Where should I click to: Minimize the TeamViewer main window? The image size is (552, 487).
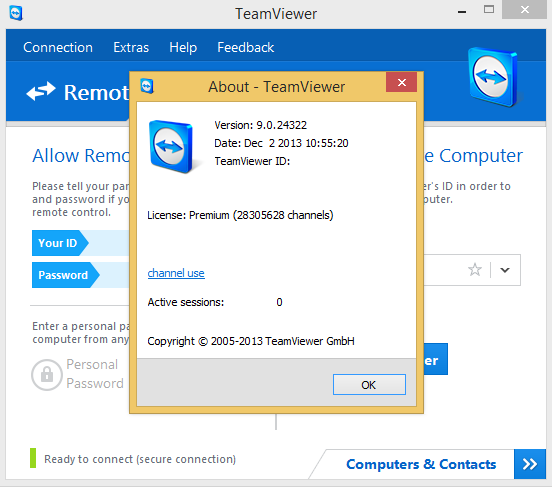click(x=462, y=11)
